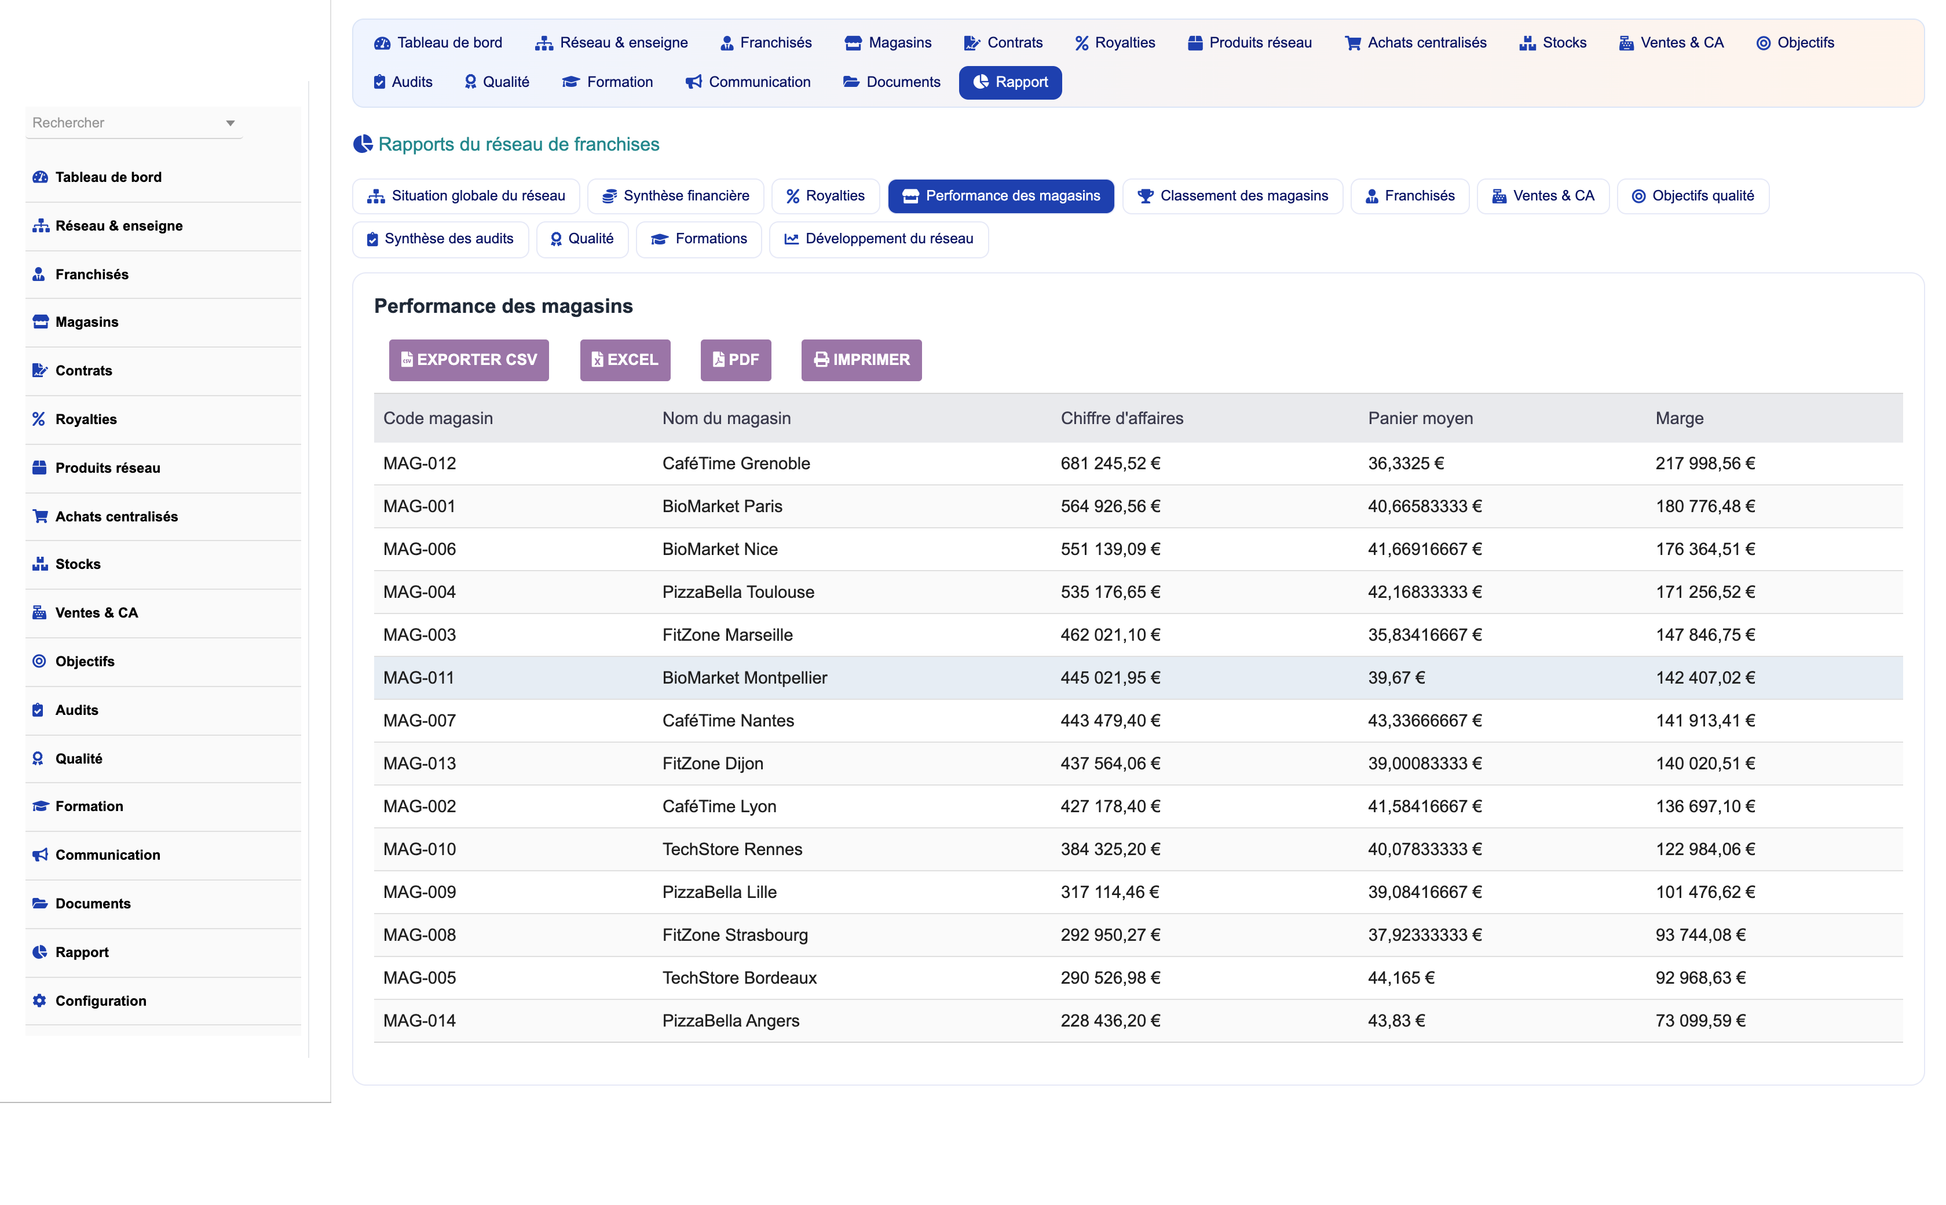Click MAG-008 code cell
Screen dimensions: 1946x1205
pos(419,935)
